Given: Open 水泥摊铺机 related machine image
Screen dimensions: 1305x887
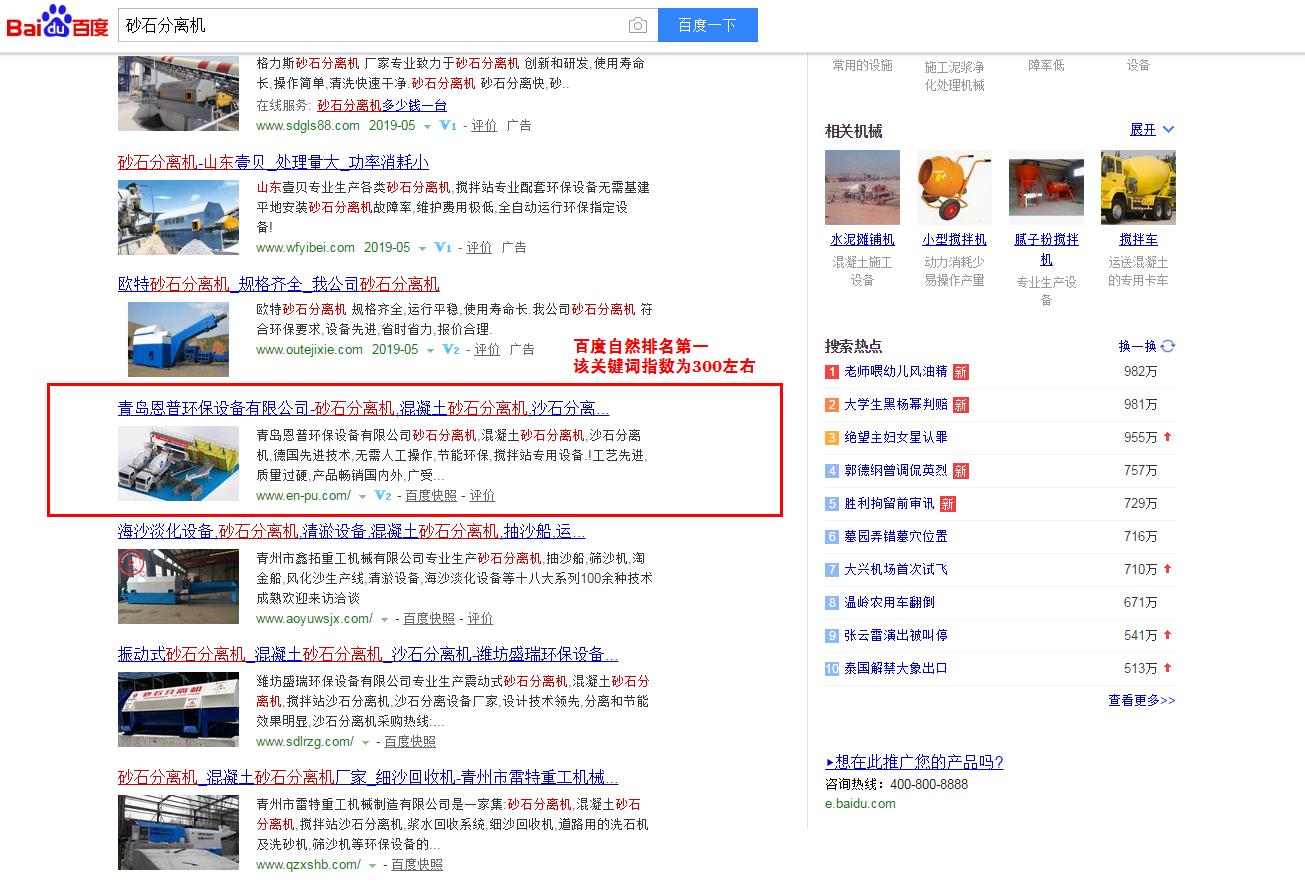Looking at the screenshot, I should (862, 187).
